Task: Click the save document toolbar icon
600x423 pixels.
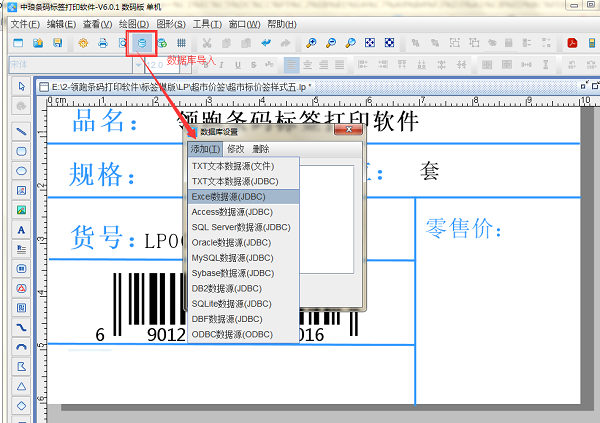Action: pos(58,43)
